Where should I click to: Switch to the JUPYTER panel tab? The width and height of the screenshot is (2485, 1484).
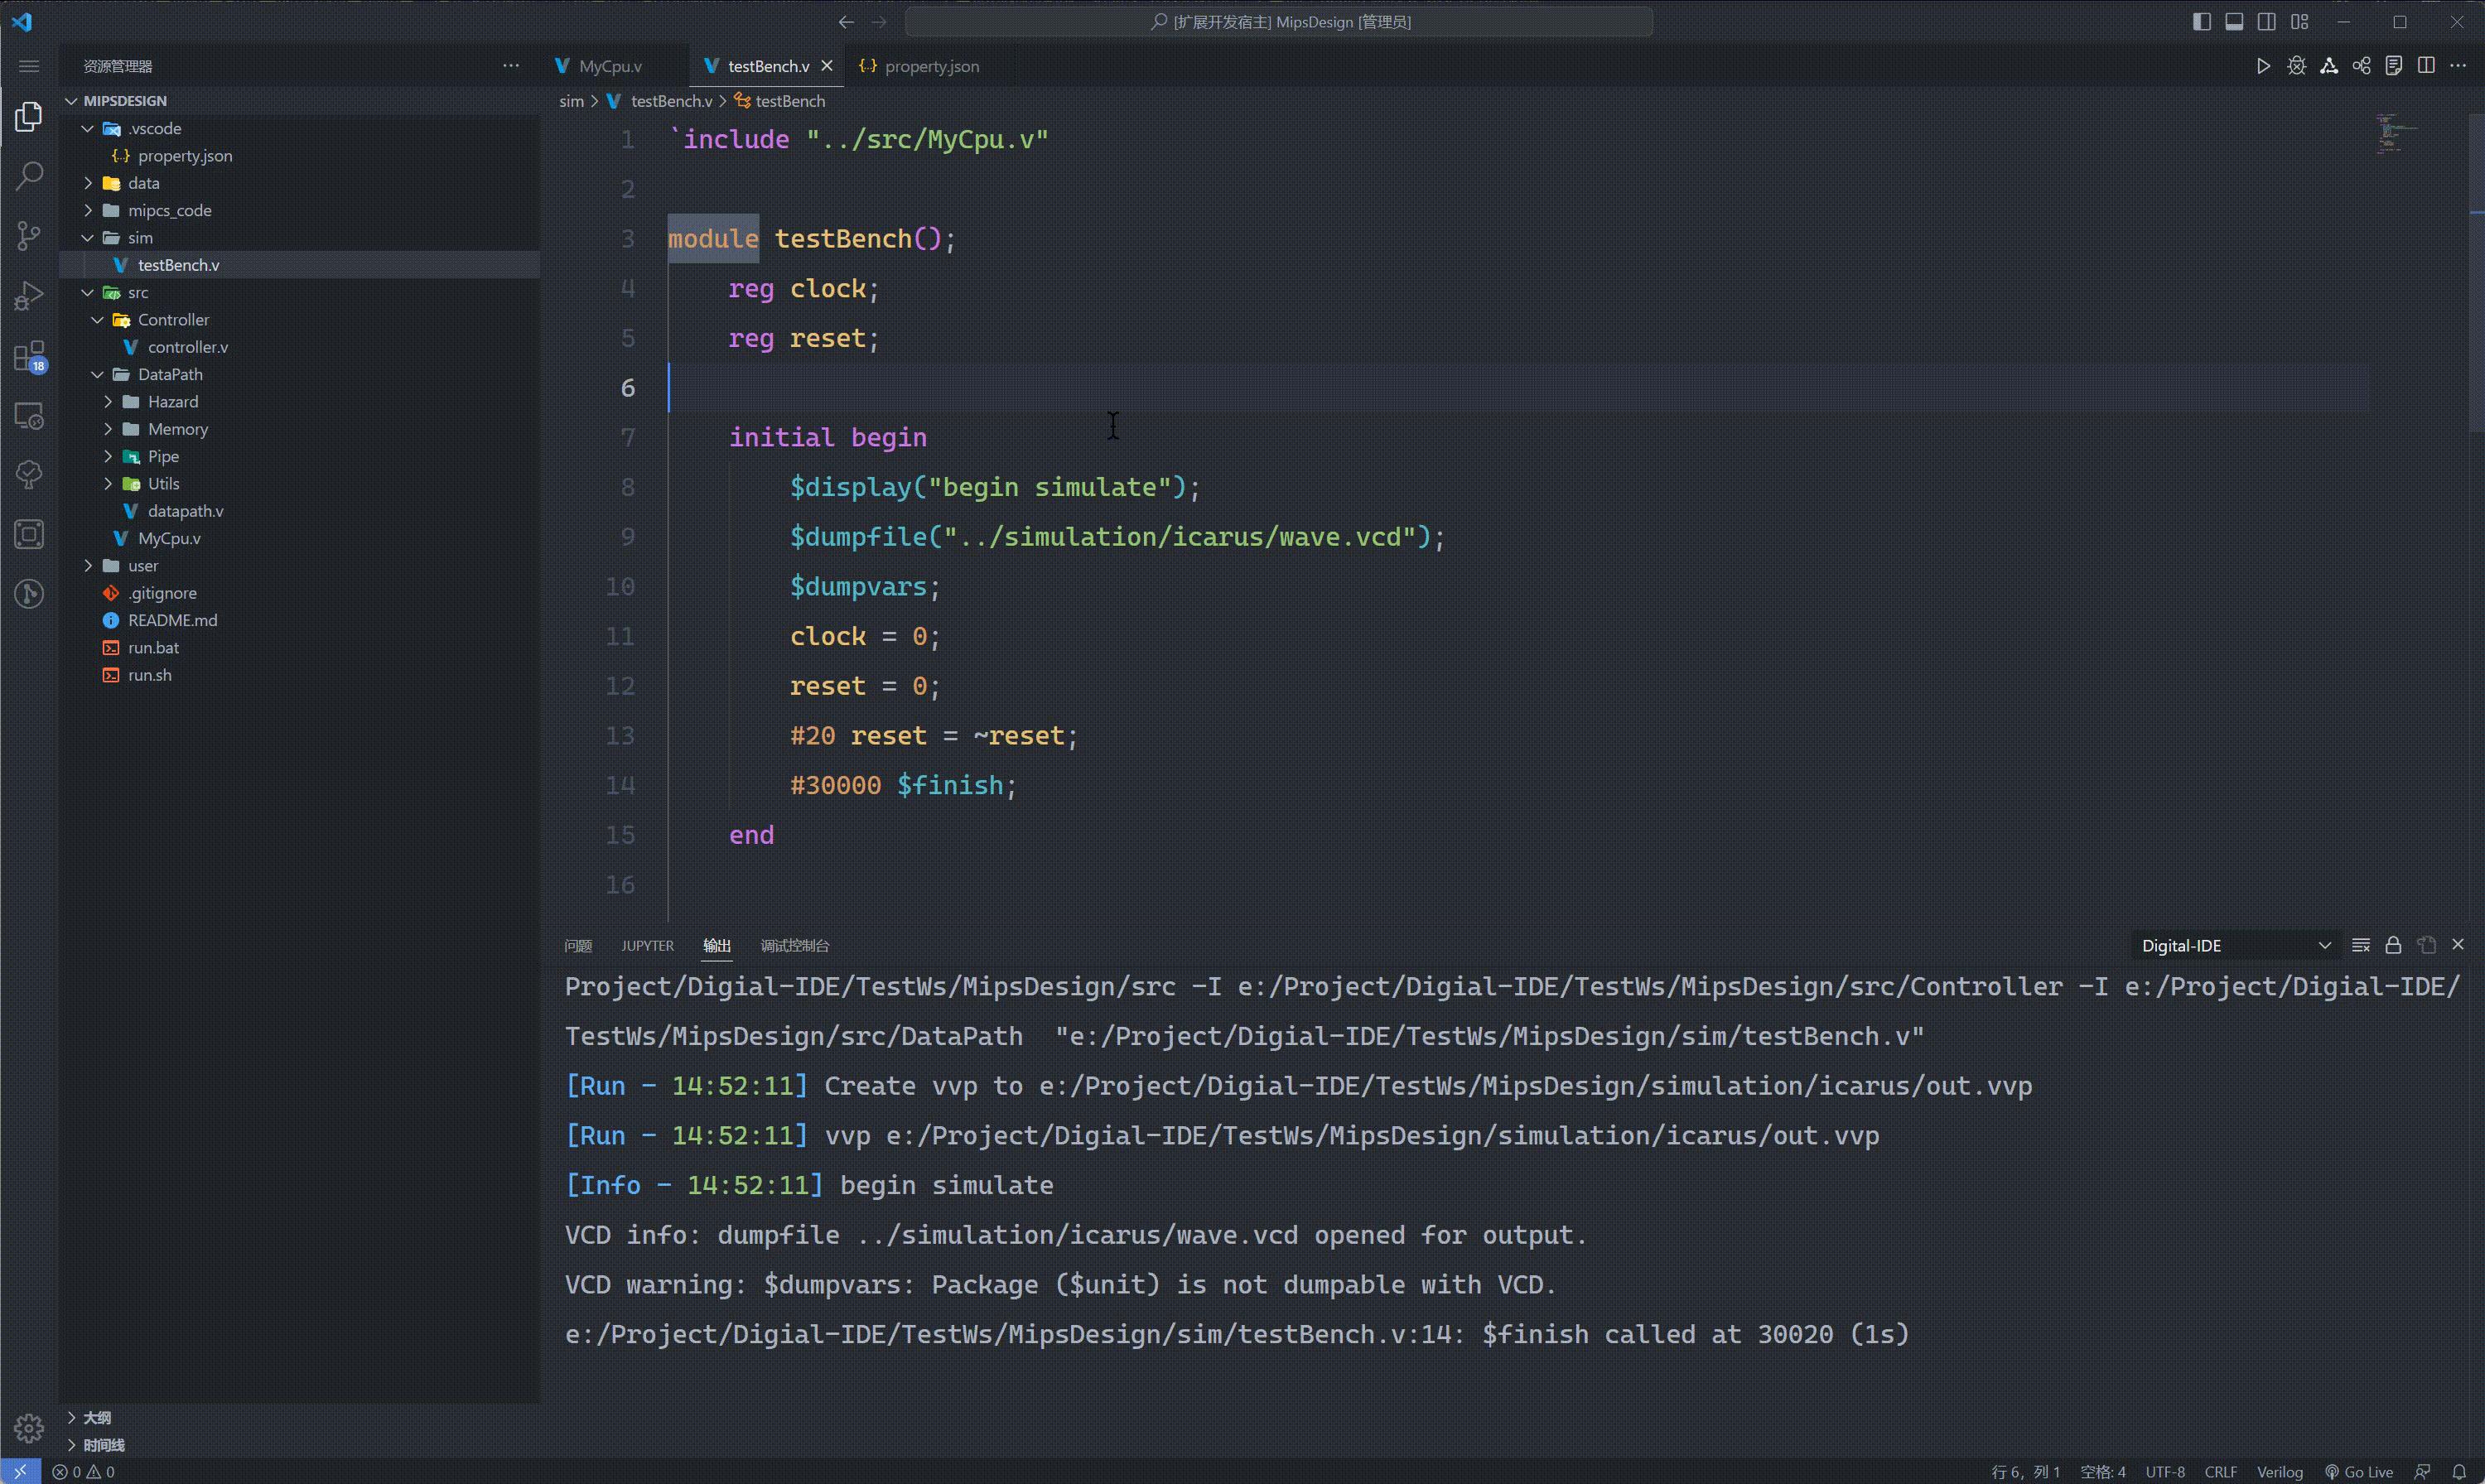[x=647, y=945]
